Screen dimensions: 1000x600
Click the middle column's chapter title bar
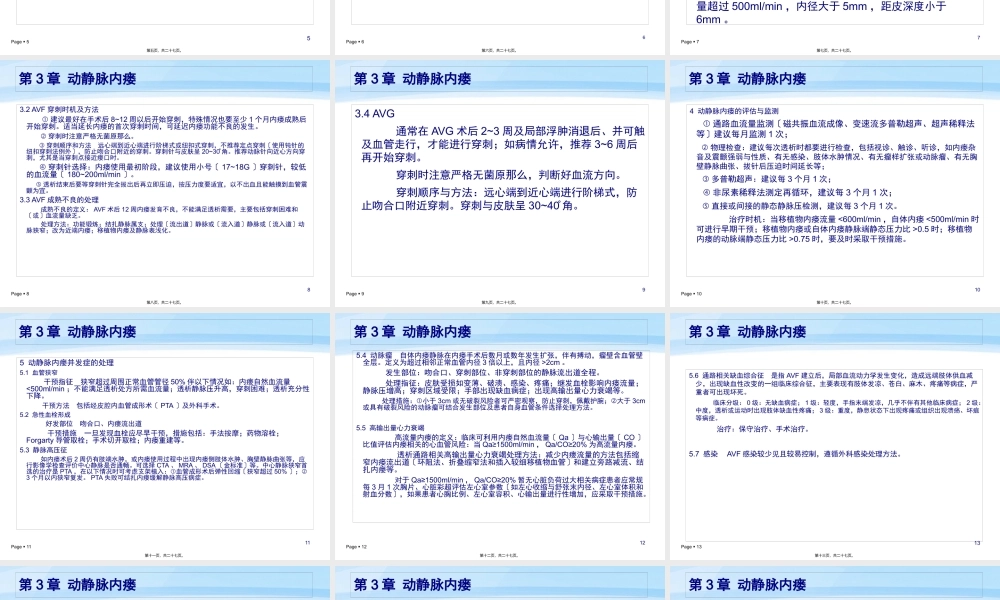coord(500,78)
